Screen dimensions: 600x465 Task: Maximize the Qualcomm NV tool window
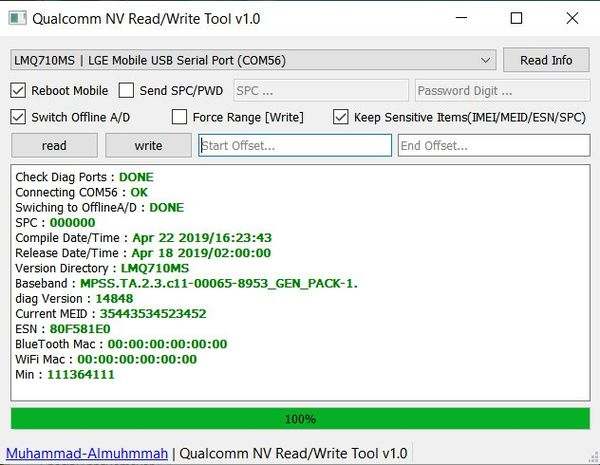pos(516,18)
